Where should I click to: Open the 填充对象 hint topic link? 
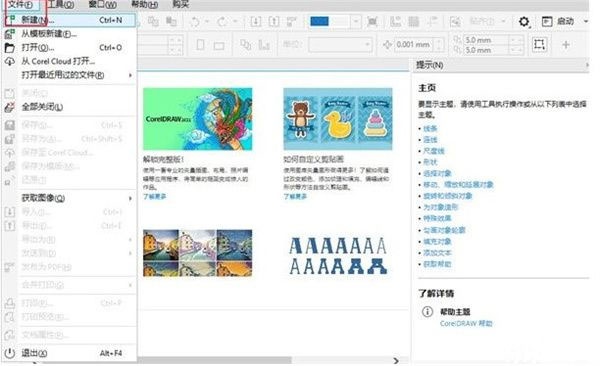[x=437, y=242]
